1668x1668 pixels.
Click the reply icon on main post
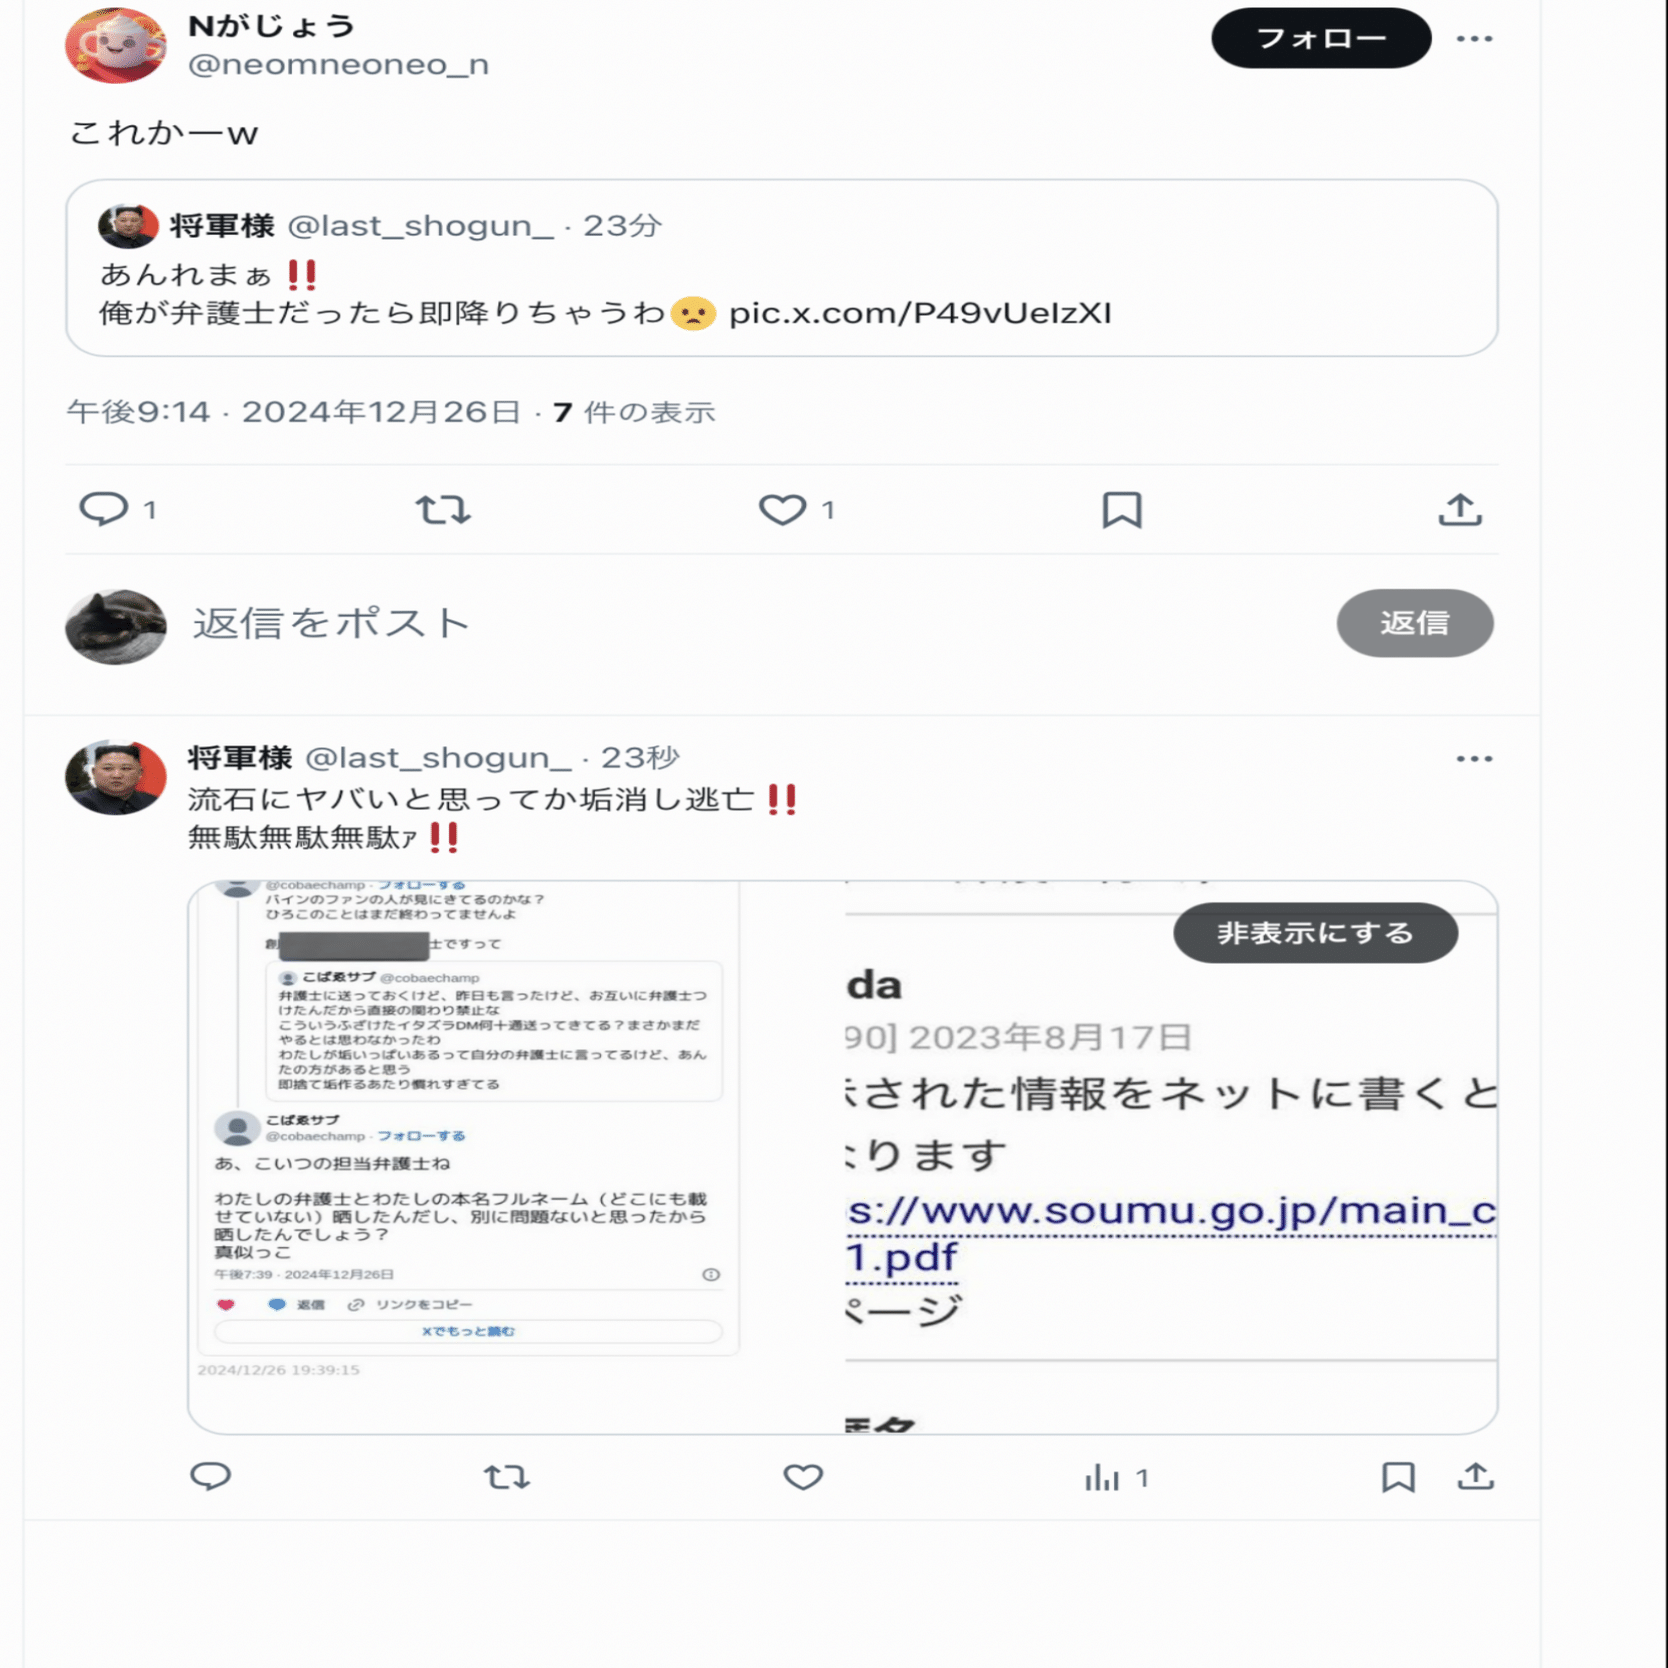tap(103, 509)
